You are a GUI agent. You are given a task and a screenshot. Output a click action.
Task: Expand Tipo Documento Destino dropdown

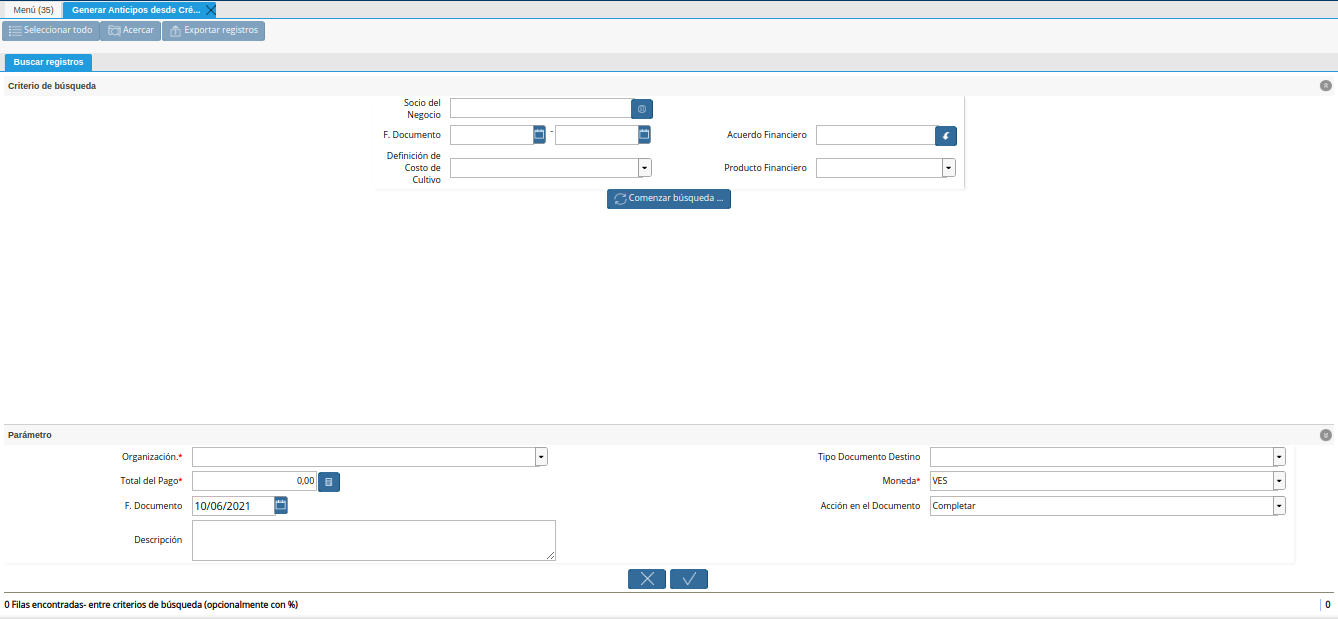tap(1279, 457)
